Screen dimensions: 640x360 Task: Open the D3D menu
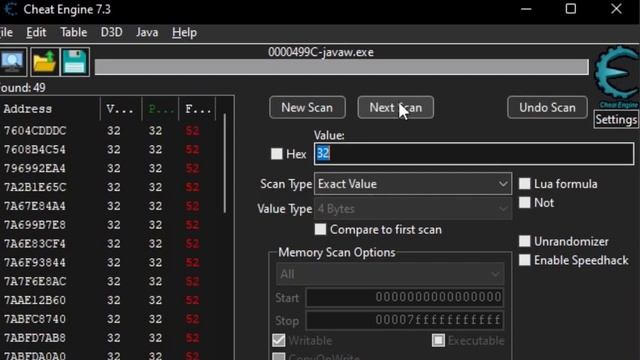111,32
